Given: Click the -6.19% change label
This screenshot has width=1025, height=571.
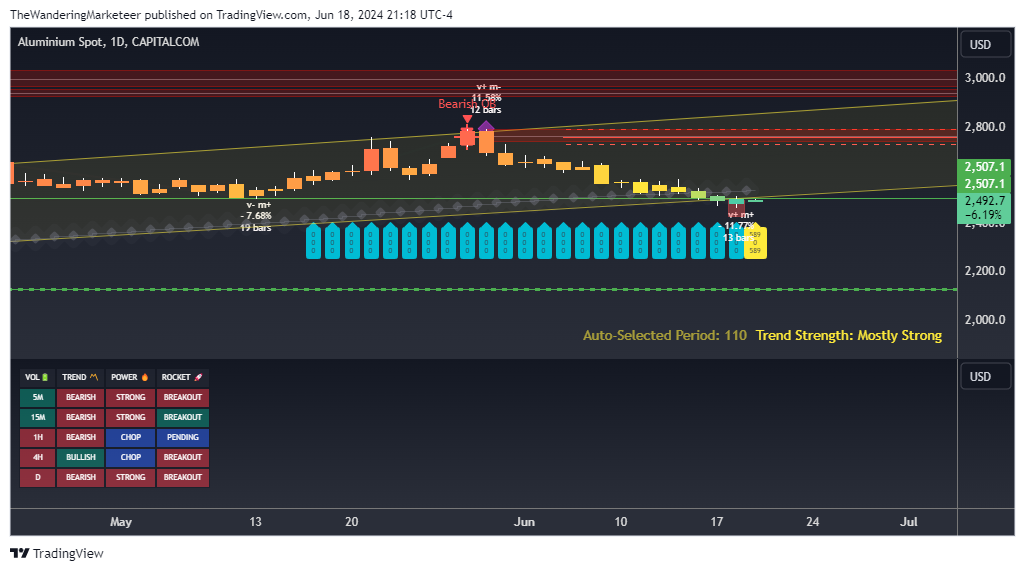Looking at the screenshot, I should [984, 215].
